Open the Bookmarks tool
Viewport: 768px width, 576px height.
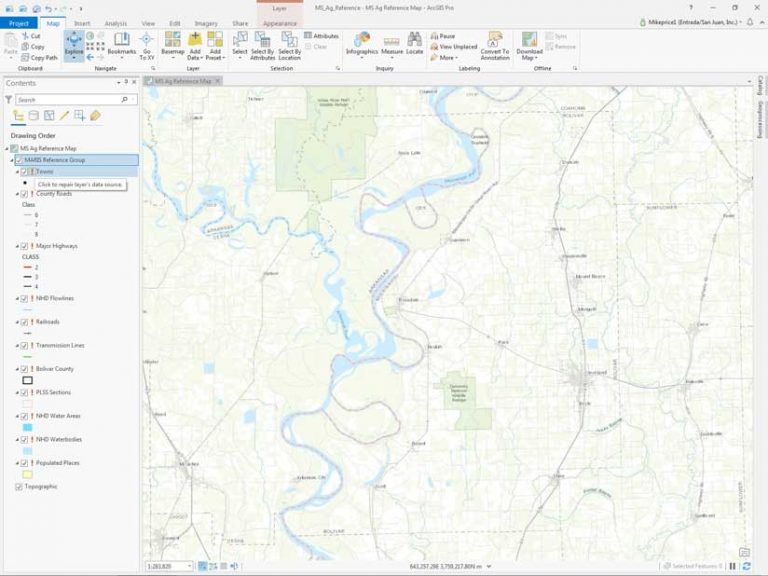click(121, 45)
